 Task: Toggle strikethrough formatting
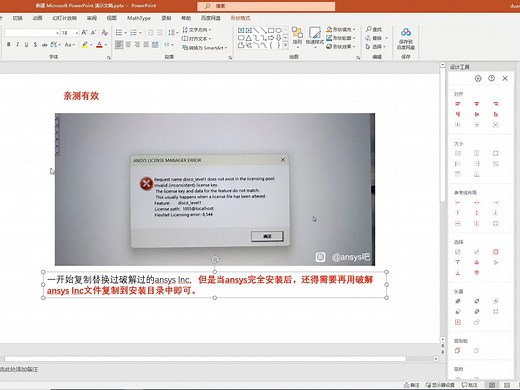tap(44, 44)
